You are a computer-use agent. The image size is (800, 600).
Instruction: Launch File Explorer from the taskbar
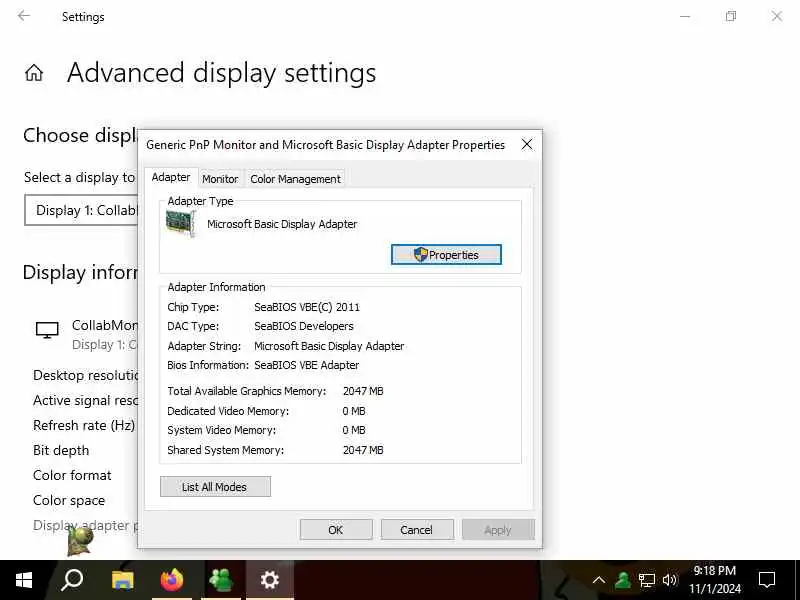point(122,580)
